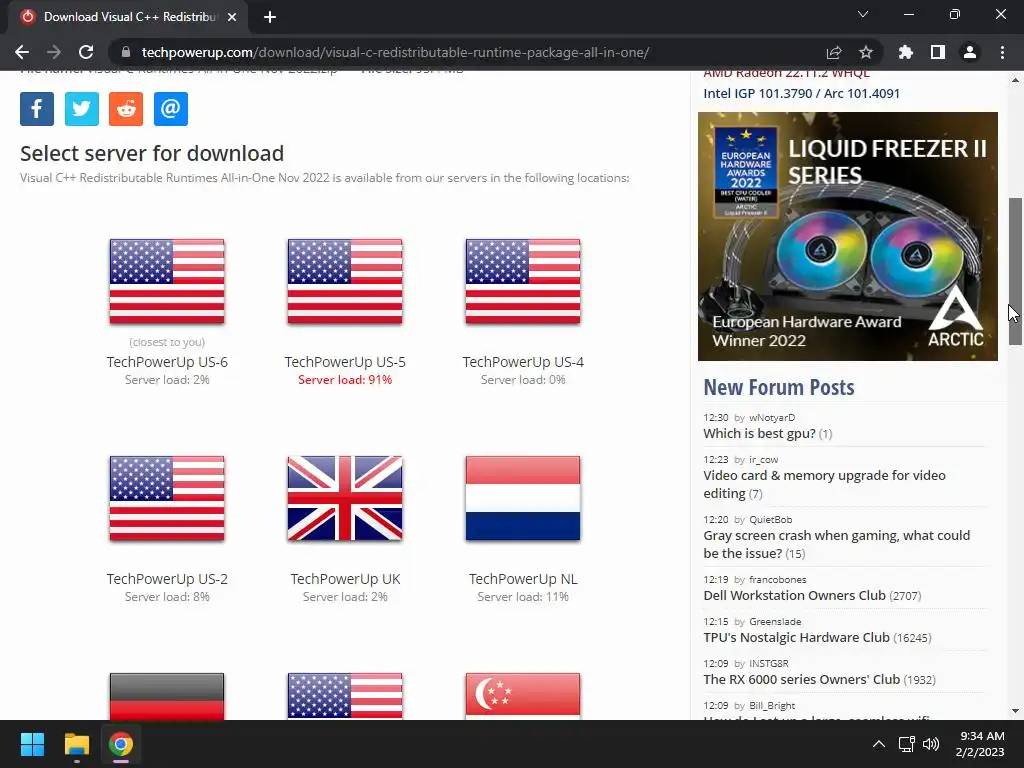1024x768 pixels.
Task: Share page via email @ icon
Action: point(170,108)
